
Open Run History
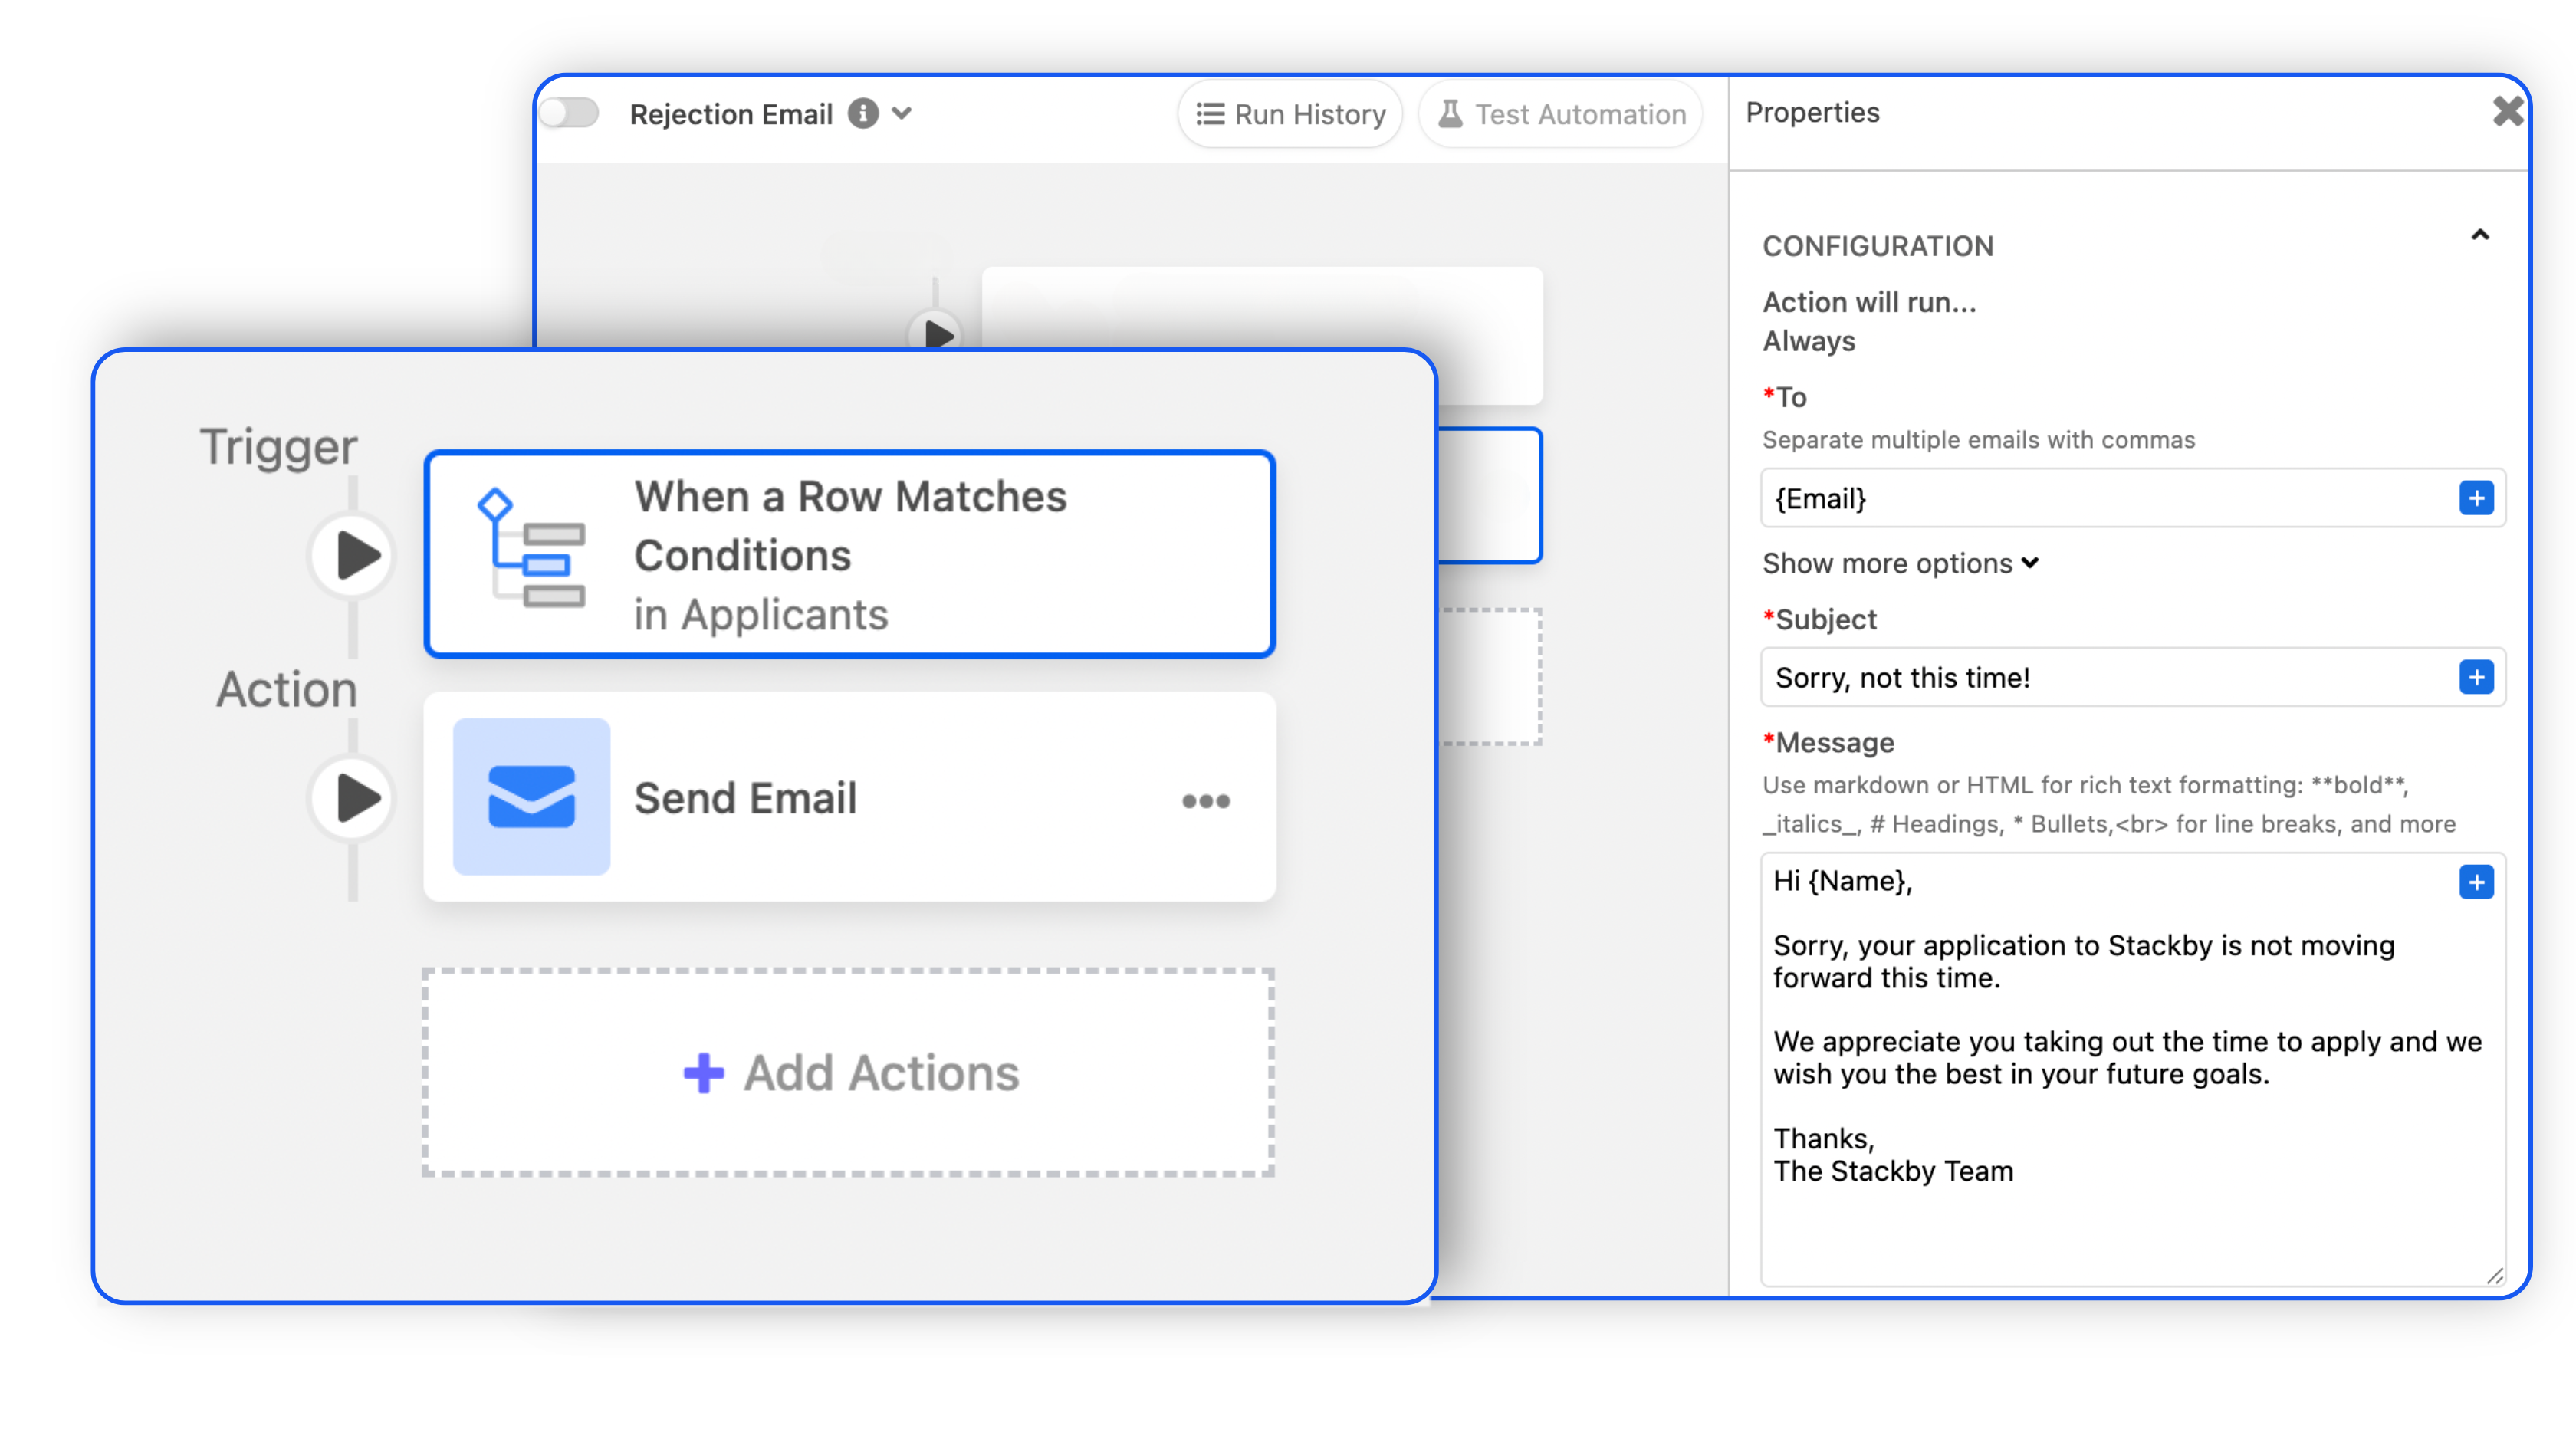tap(1290, 115)
